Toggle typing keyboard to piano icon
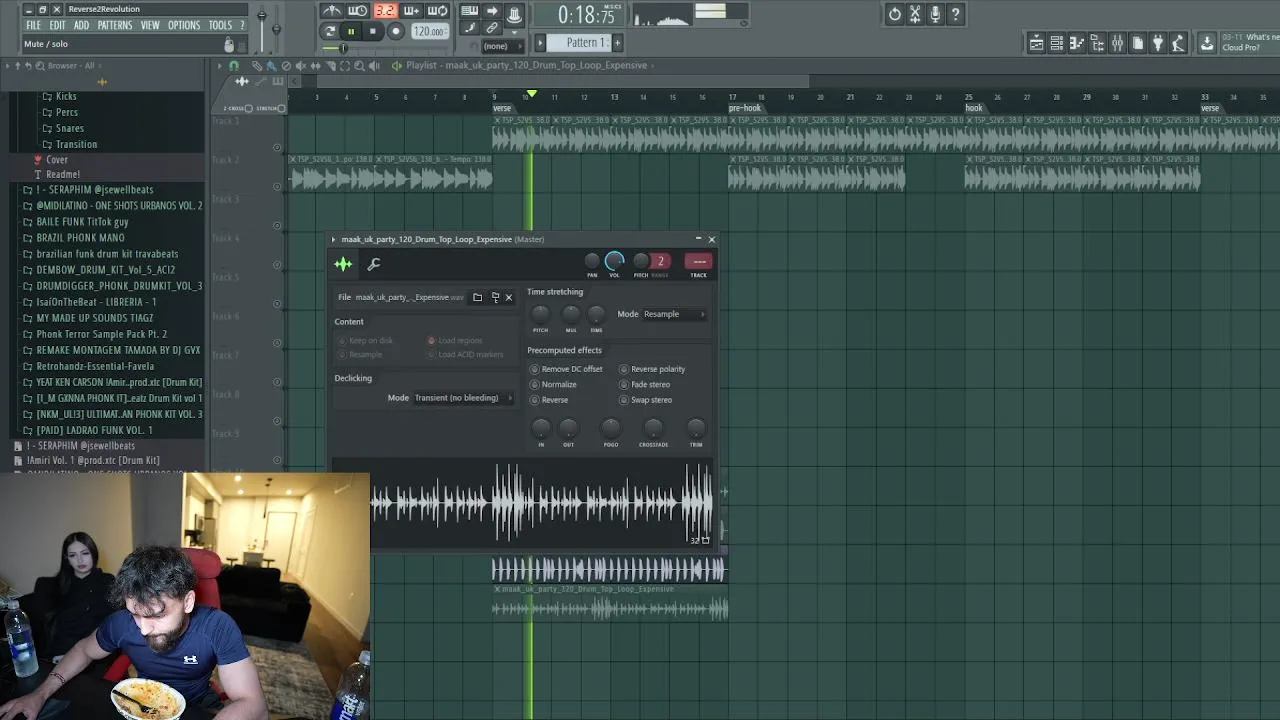This screenshot has width=1280, height=720. 469,11
